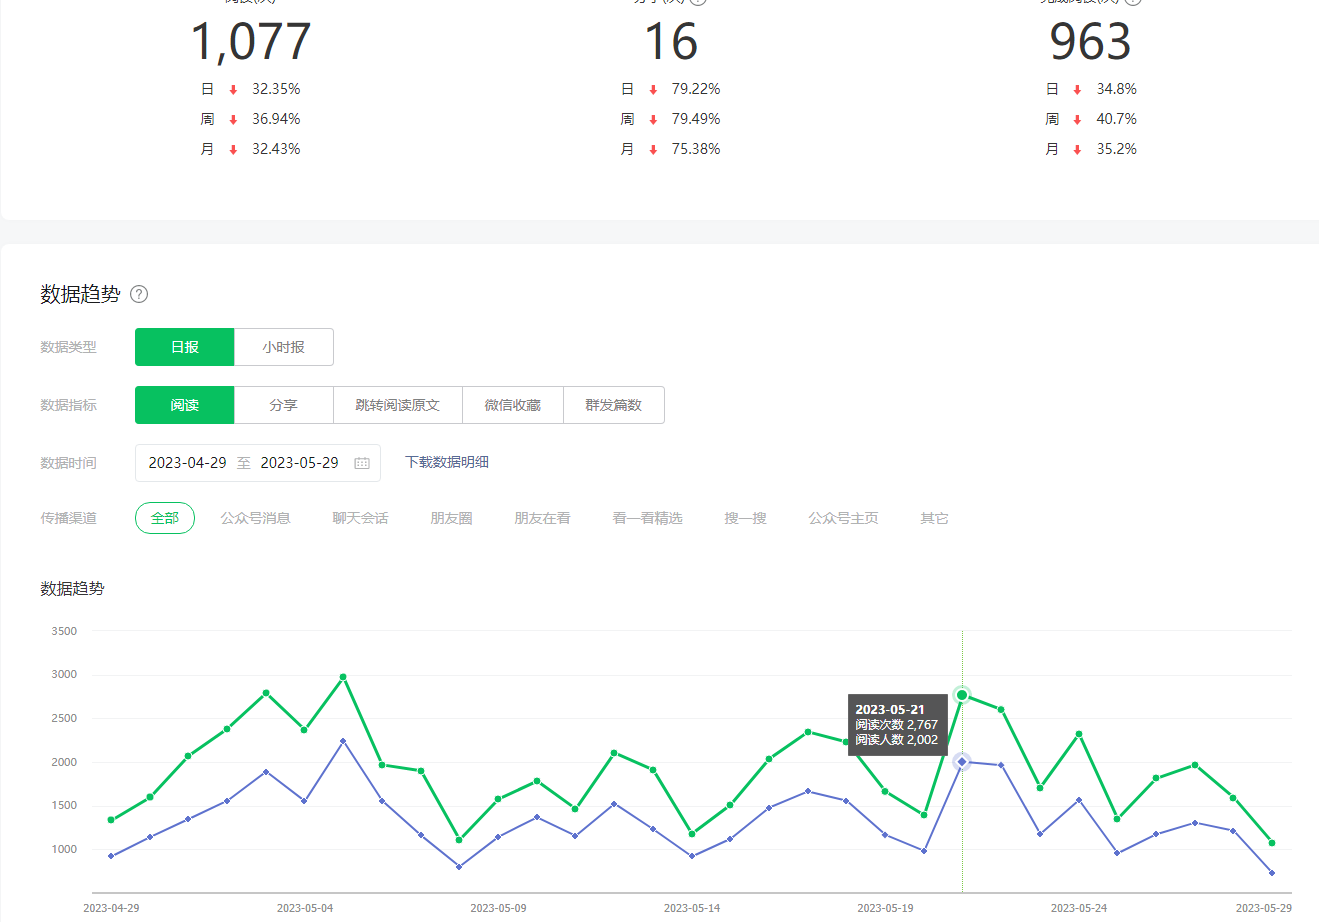Switch metric to 分享
Screen dimensions: 1319x922
[x=284, y=405]
